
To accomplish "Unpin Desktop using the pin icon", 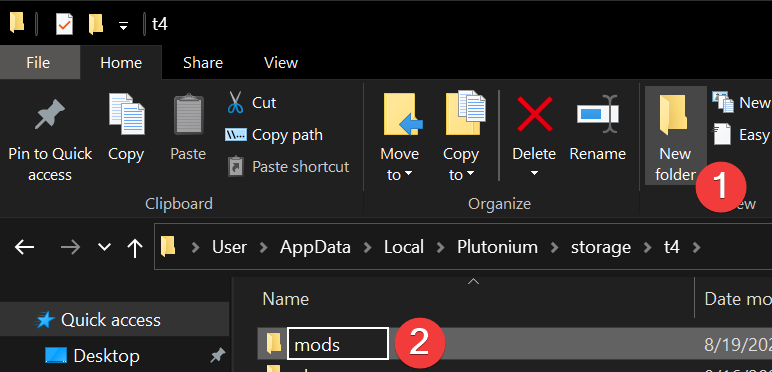I will pos(217,355).
